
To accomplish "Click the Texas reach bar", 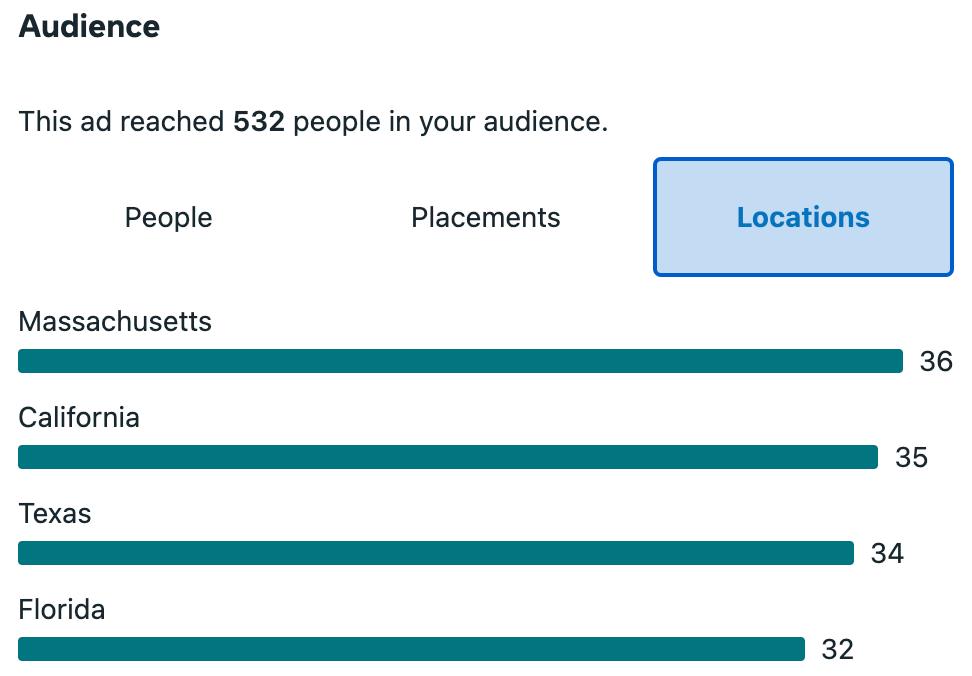I will pos(435,553).
